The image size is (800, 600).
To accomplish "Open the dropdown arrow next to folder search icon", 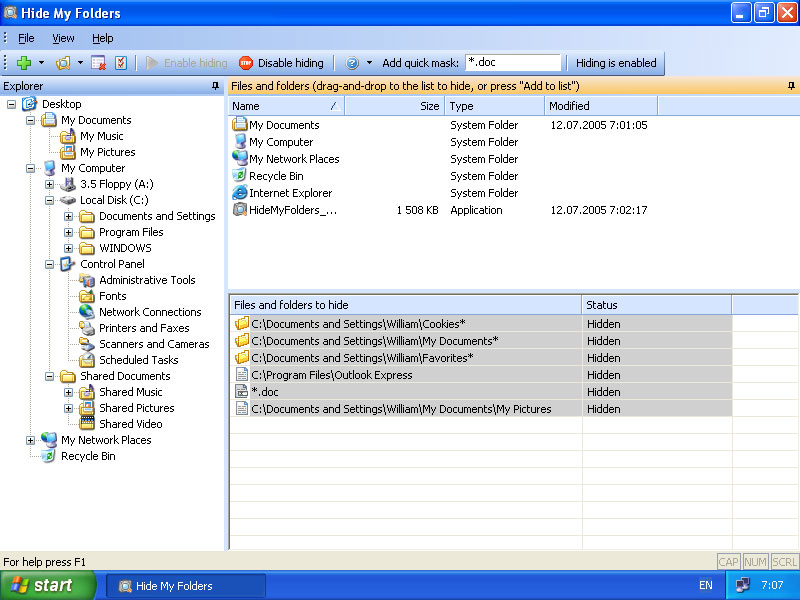I will (80, 63).
